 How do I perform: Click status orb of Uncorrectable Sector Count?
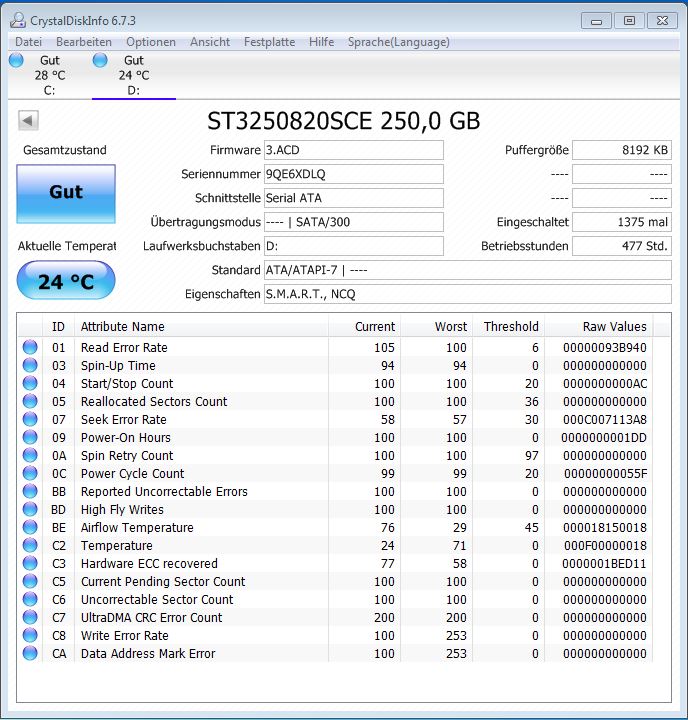(30, 599)
